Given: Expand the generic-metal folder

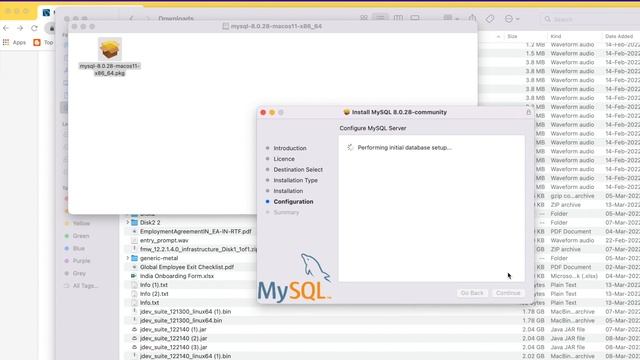Looking at the screenshot, I should click(x=128, y=258).
